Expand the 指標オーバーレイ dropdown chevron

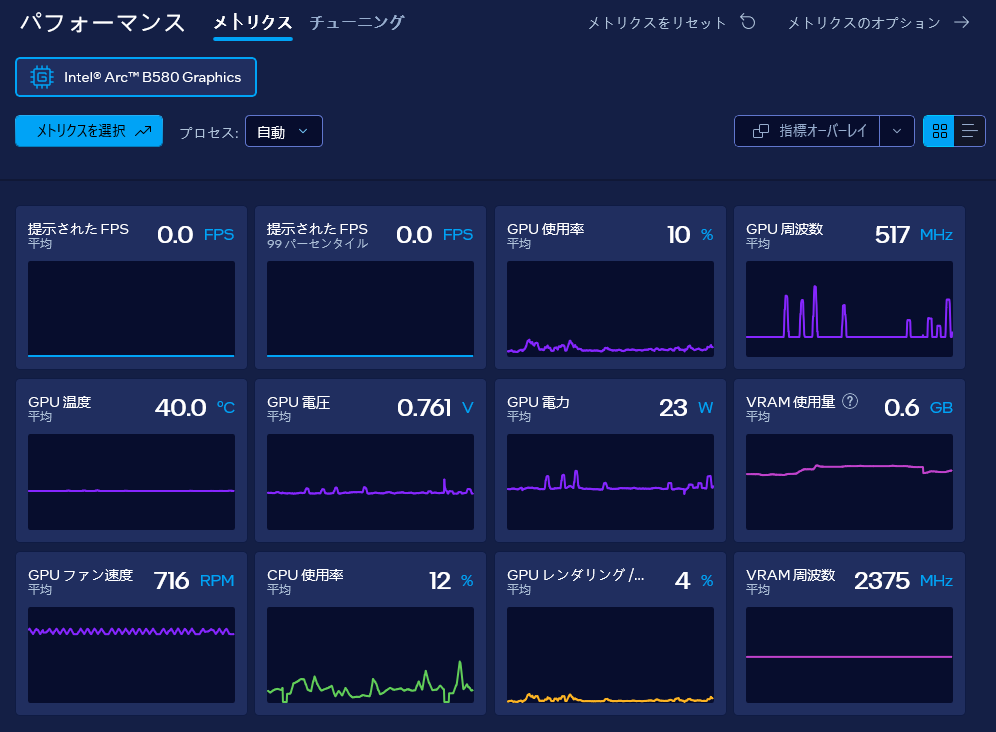pyautogui.click(x=897, y=131)
